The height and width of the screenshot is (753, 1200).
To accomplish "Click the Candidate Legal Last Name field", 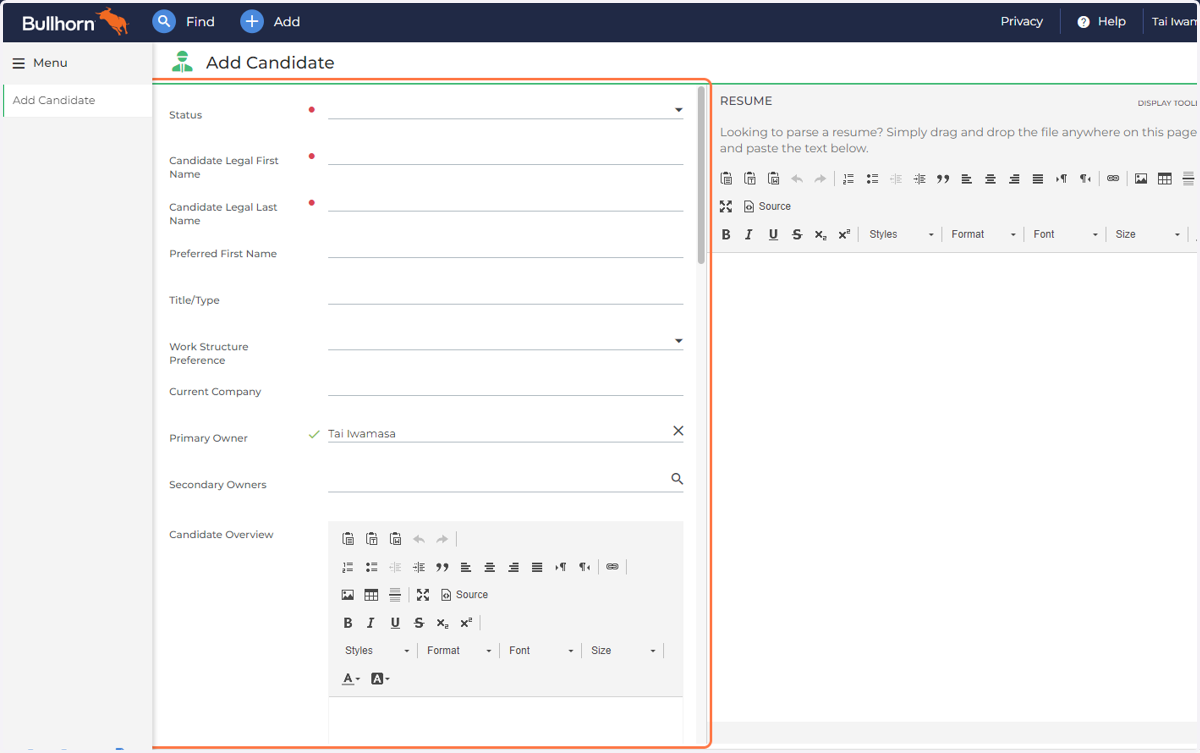I will [506, 201].
